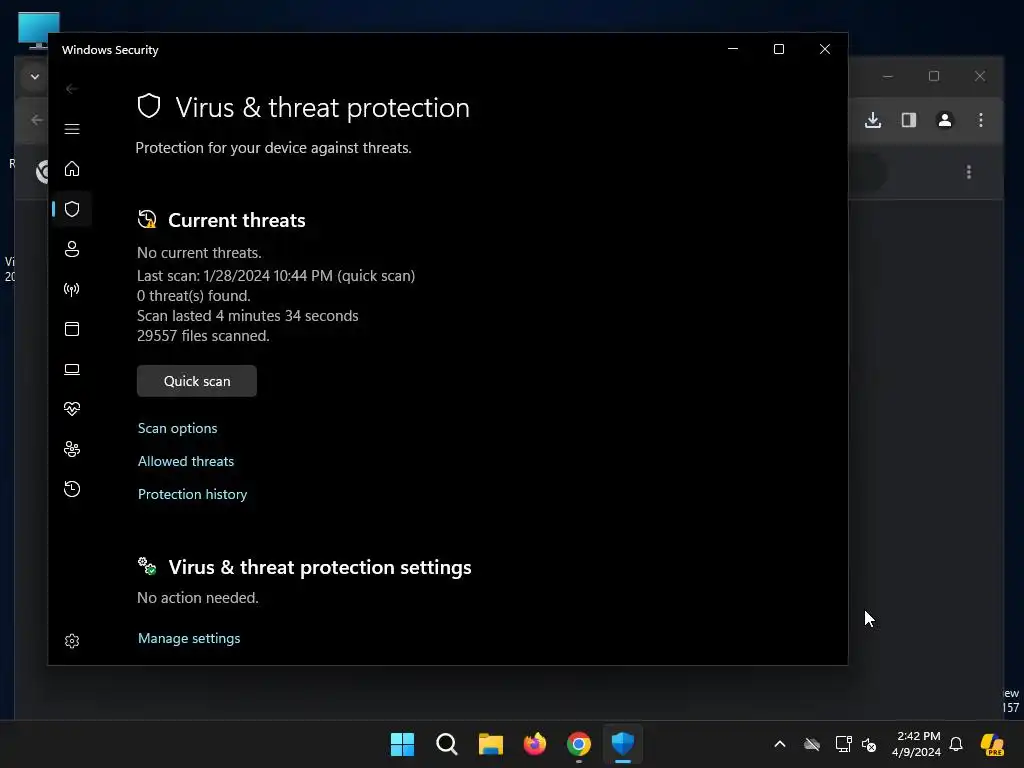Open File Explorer from the taskbar
This screenshot has width=1024, height=768.
[490, 744]
